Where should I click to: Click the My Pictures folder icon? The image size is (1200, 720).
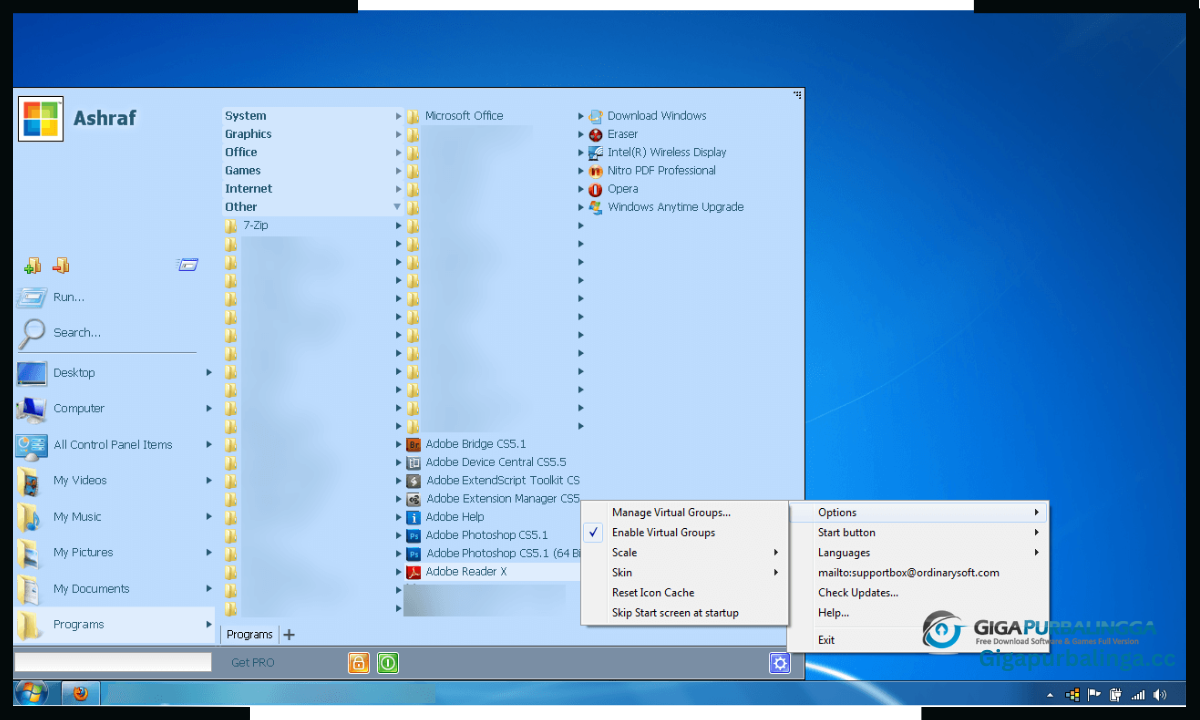click(30, 553)
